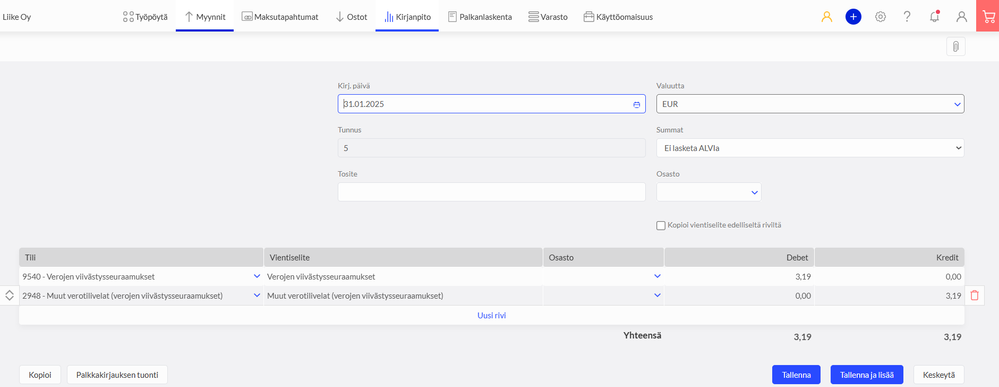
Task: Click the Palkkakirjauksen tuonti button
Action: click(117, 375)
